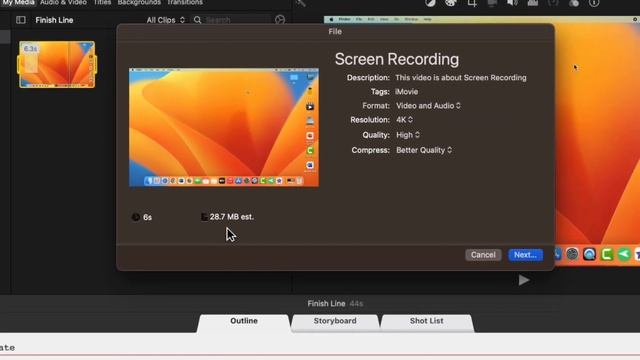640x360 pixels.
Task: Open the All Clips filter dropdown
Action: click(166, 20)
